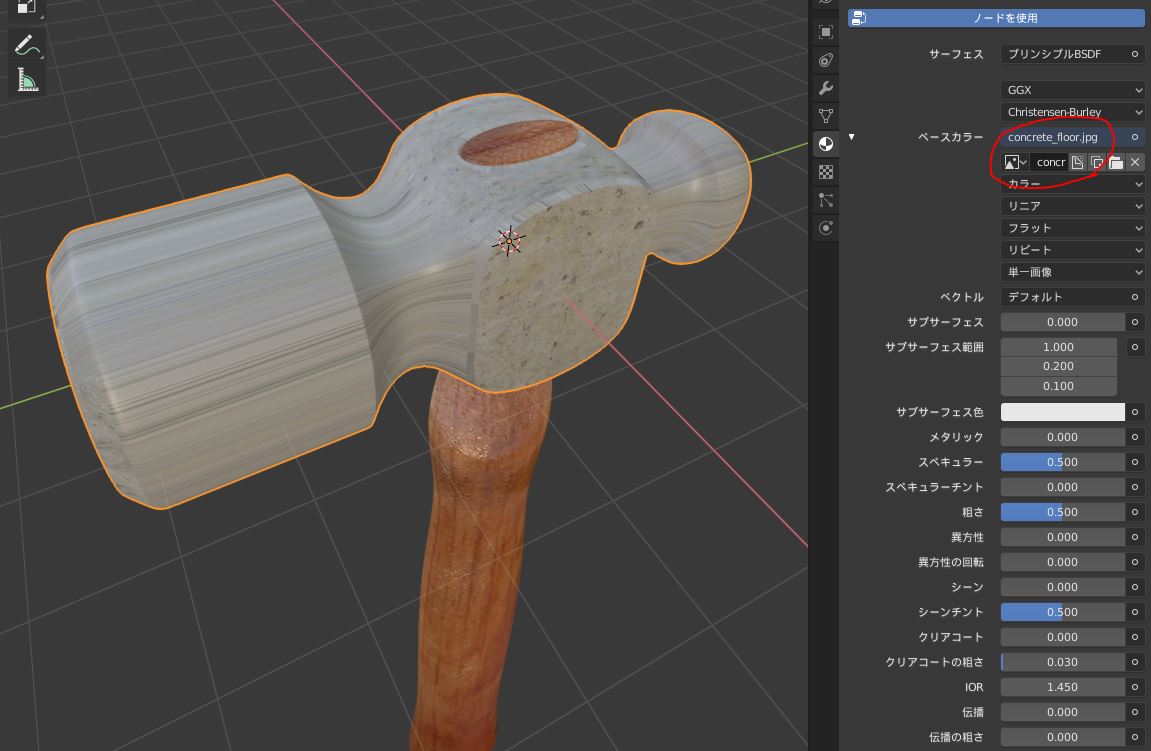Image resolution: width=1151 pixels, height=751 pixels.
Task: Click the socket dot beside サブサーフェス範囲
Action: click(x=1135, y=347)
